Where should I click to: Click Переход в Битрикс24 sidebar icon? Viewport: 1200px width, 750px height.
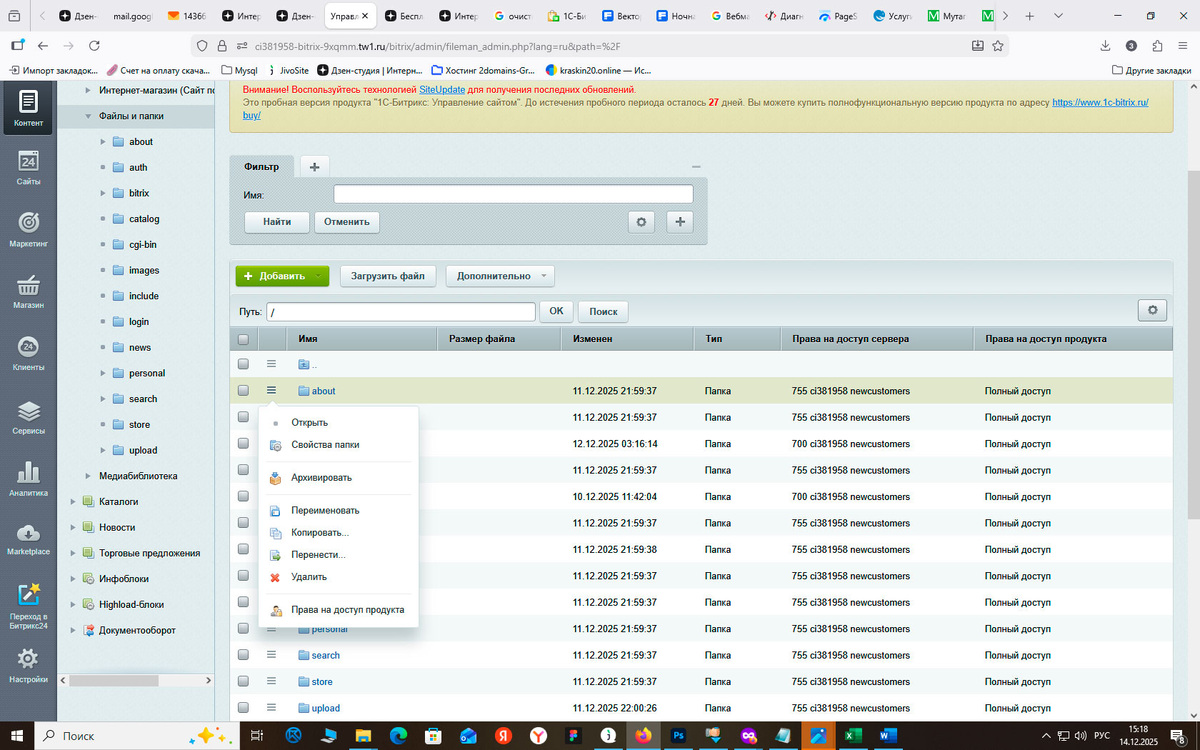pos(28,603)
